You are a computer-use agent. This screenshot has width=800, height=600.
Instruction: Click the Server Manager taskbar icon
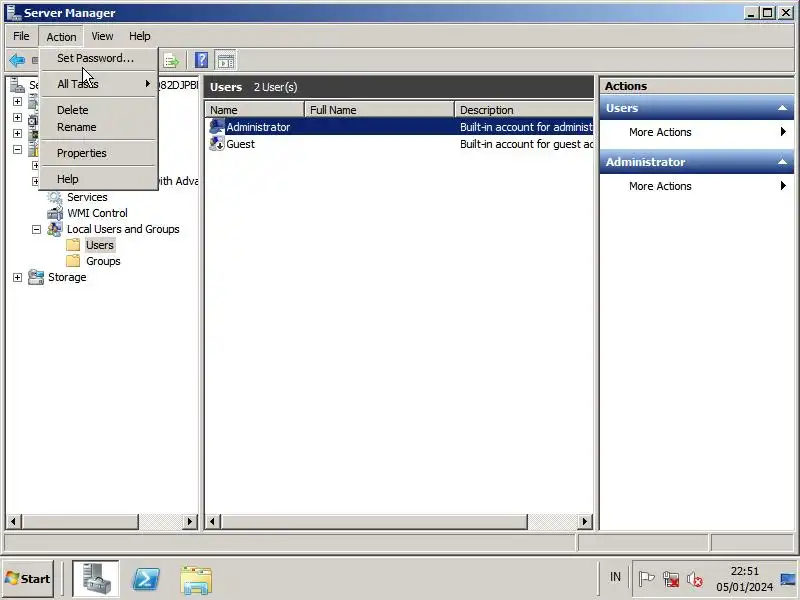95,578
